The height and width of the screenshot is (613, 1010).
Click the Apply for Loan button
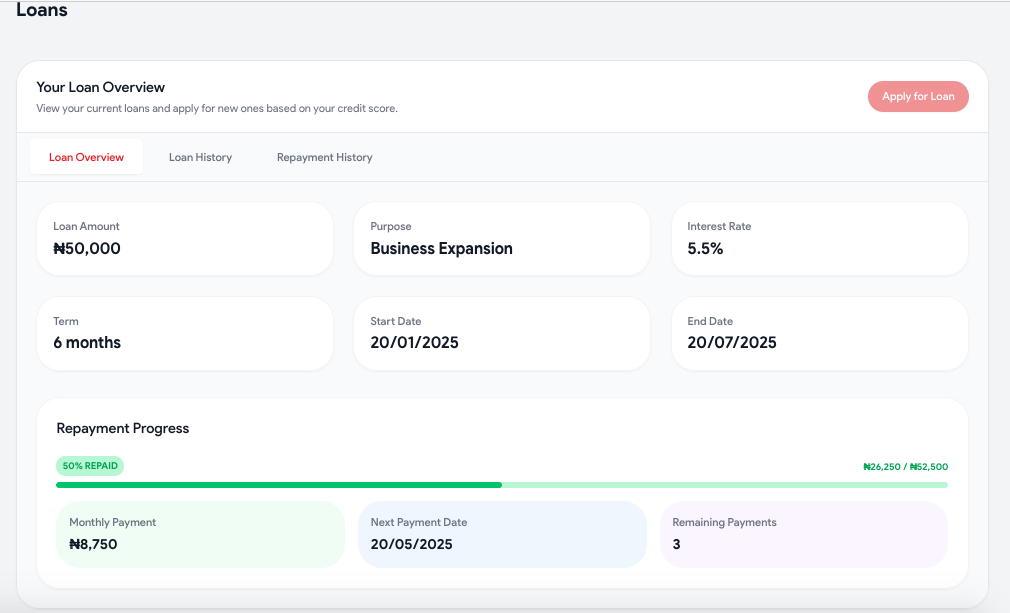pos(918,97)
